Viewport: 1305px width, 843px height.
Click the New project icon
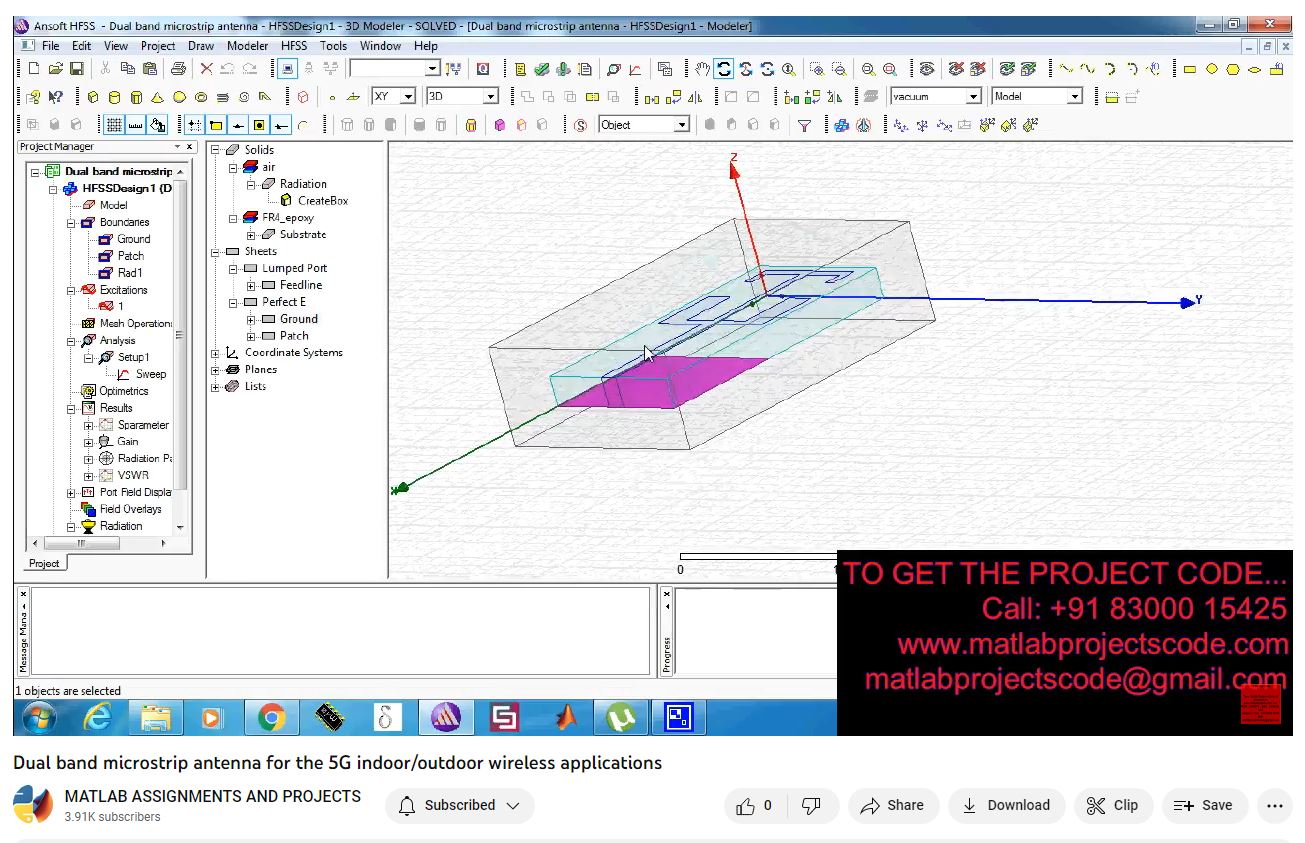pos(34,69)
